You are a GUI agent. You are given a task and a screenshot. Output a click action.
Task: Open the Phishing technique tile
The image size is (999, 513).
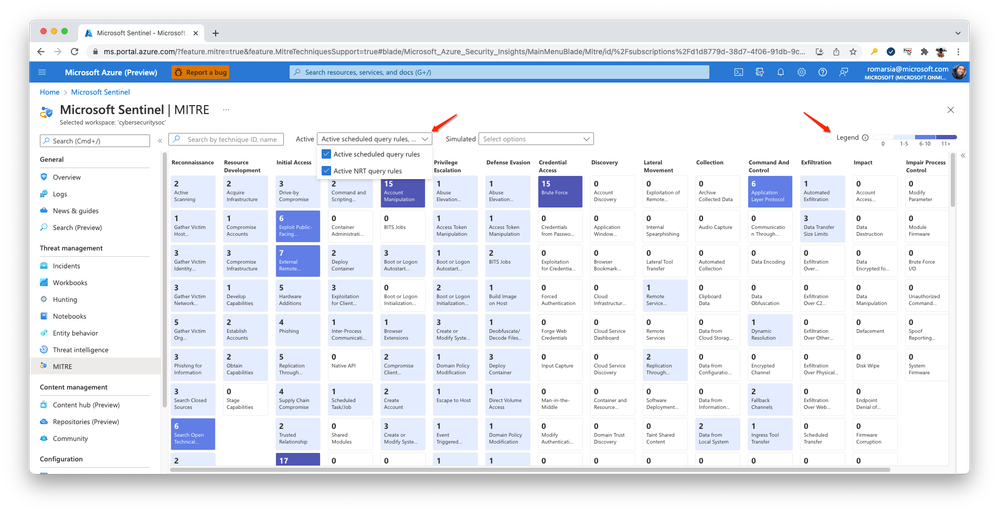pos(298,330)
